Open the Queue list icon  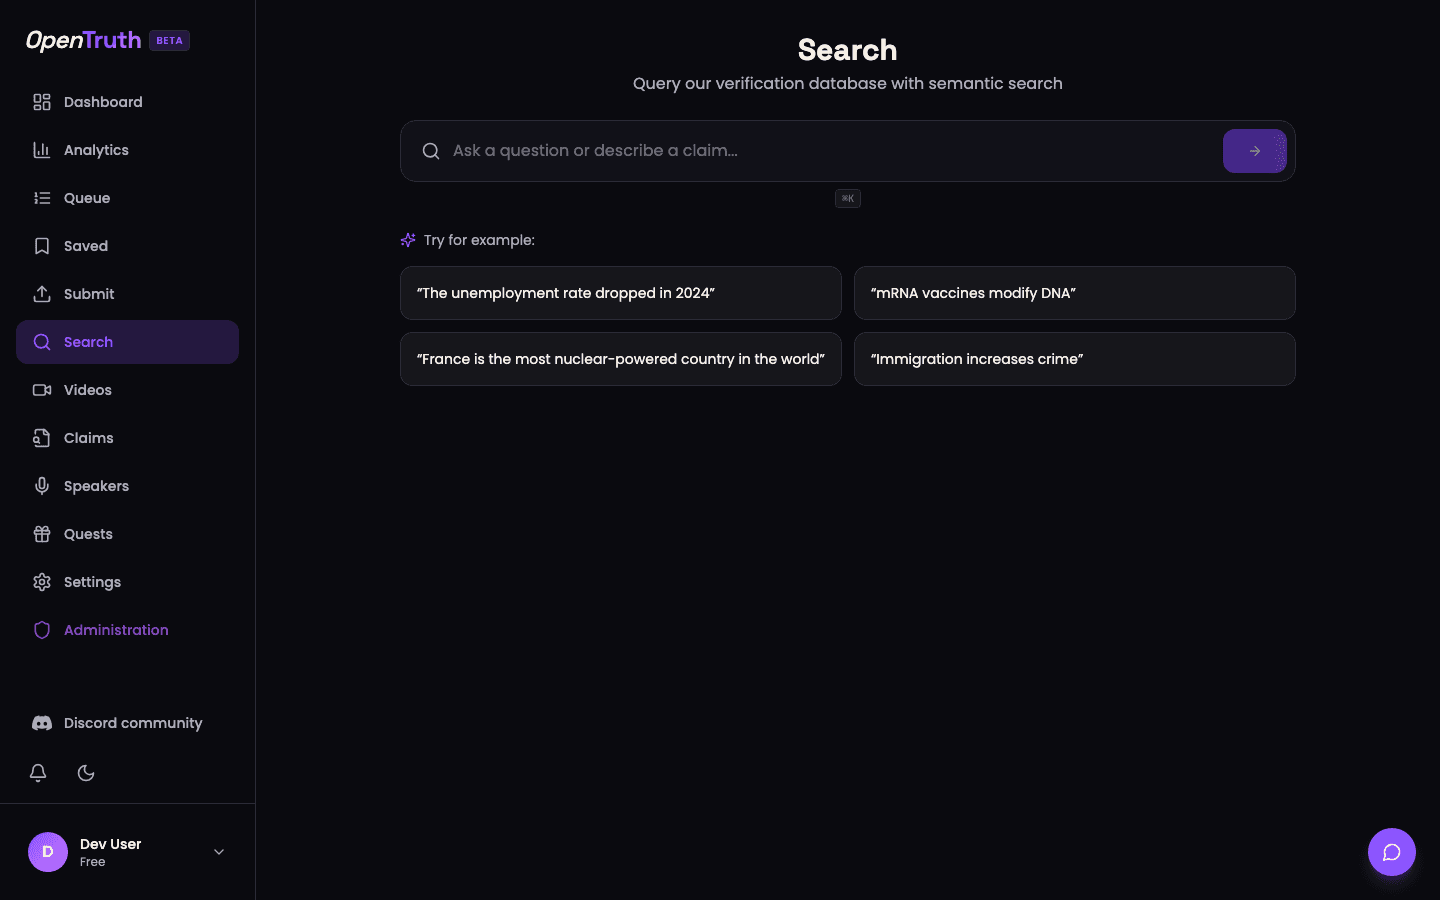41,197
